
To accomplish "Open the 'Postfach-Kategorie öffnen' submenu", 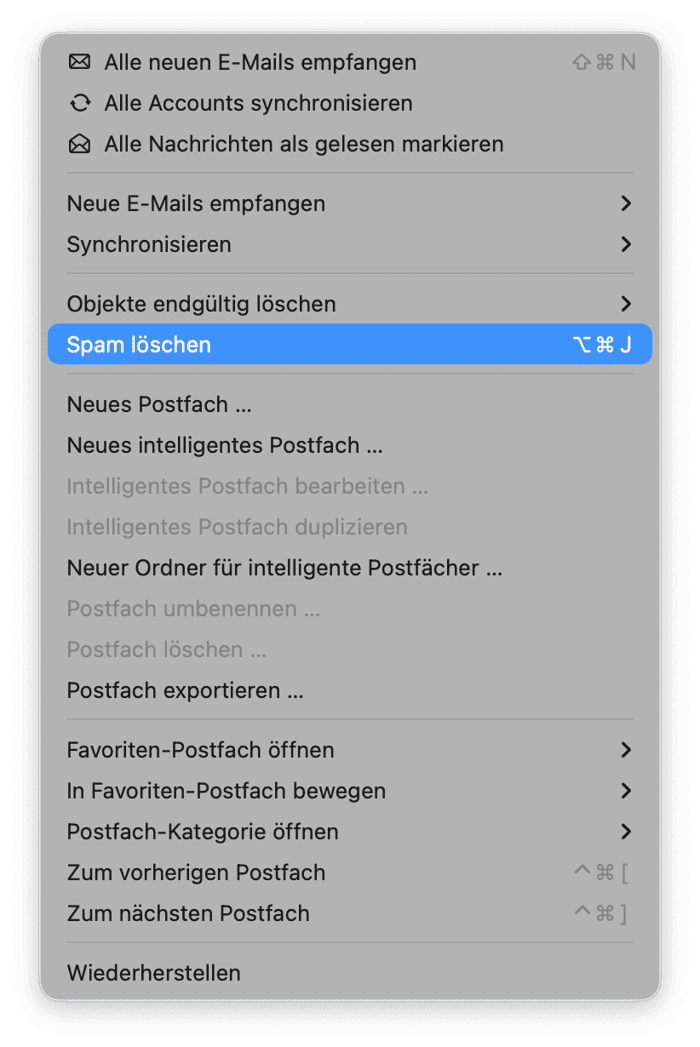I will 627,831.
